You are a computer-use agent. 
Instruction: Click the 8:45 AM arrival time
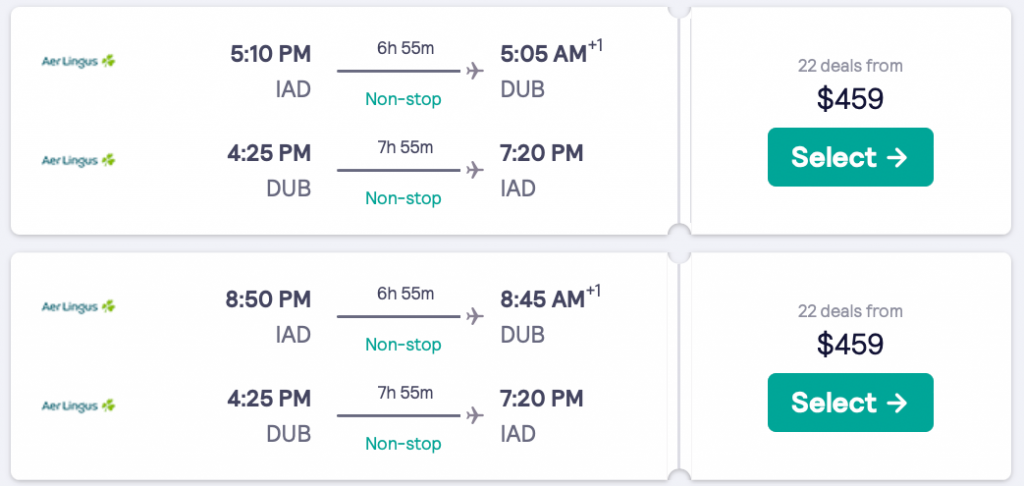click(543, 299)
